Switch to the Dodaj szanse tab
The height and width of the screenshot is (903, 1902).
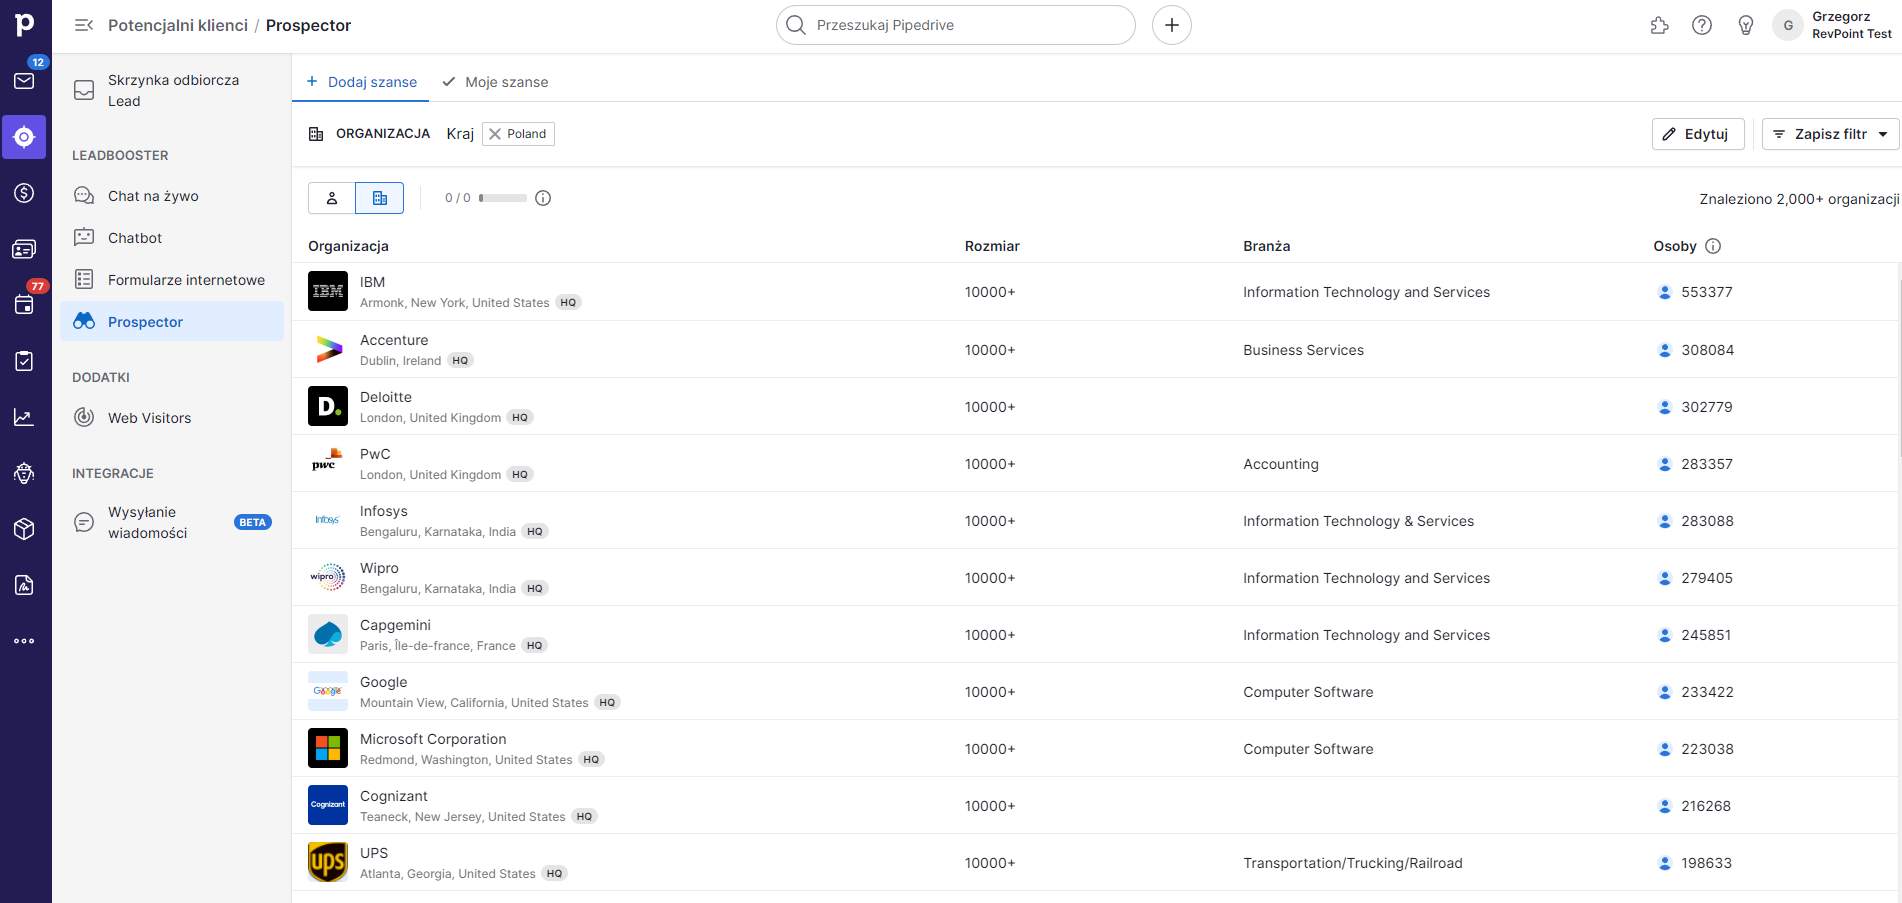[x=361, y=82]
